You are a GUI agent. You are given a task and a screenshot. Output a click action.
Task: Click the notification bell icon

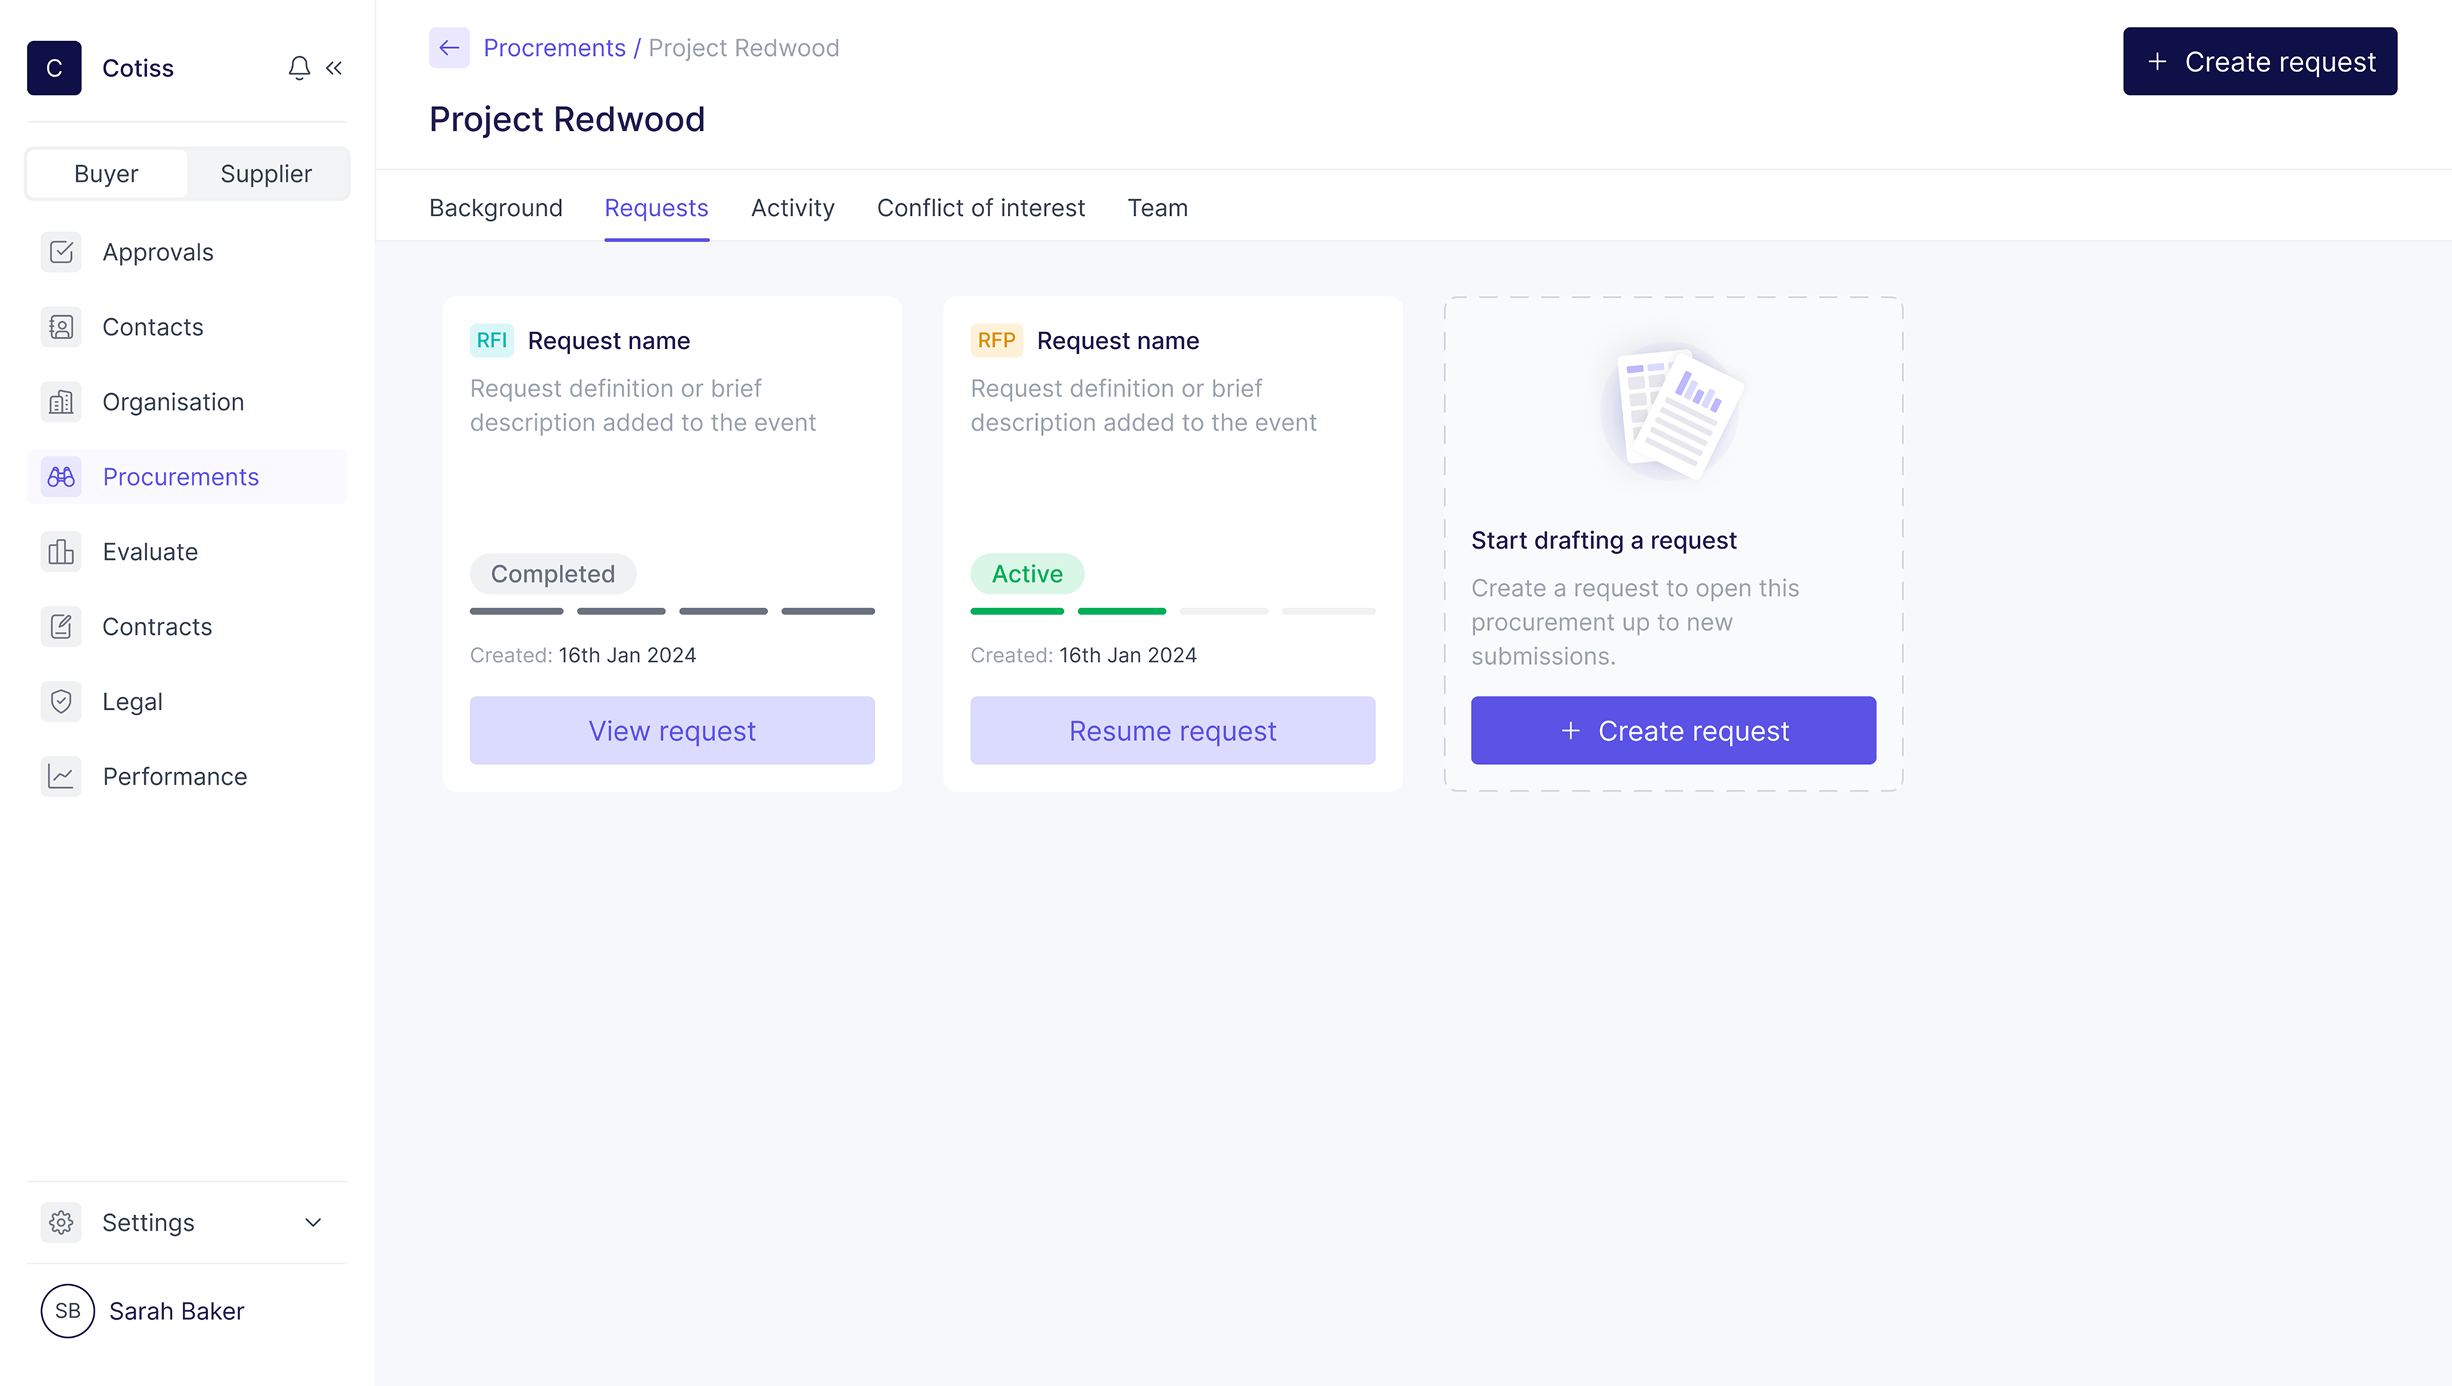[x=299, y=68]
